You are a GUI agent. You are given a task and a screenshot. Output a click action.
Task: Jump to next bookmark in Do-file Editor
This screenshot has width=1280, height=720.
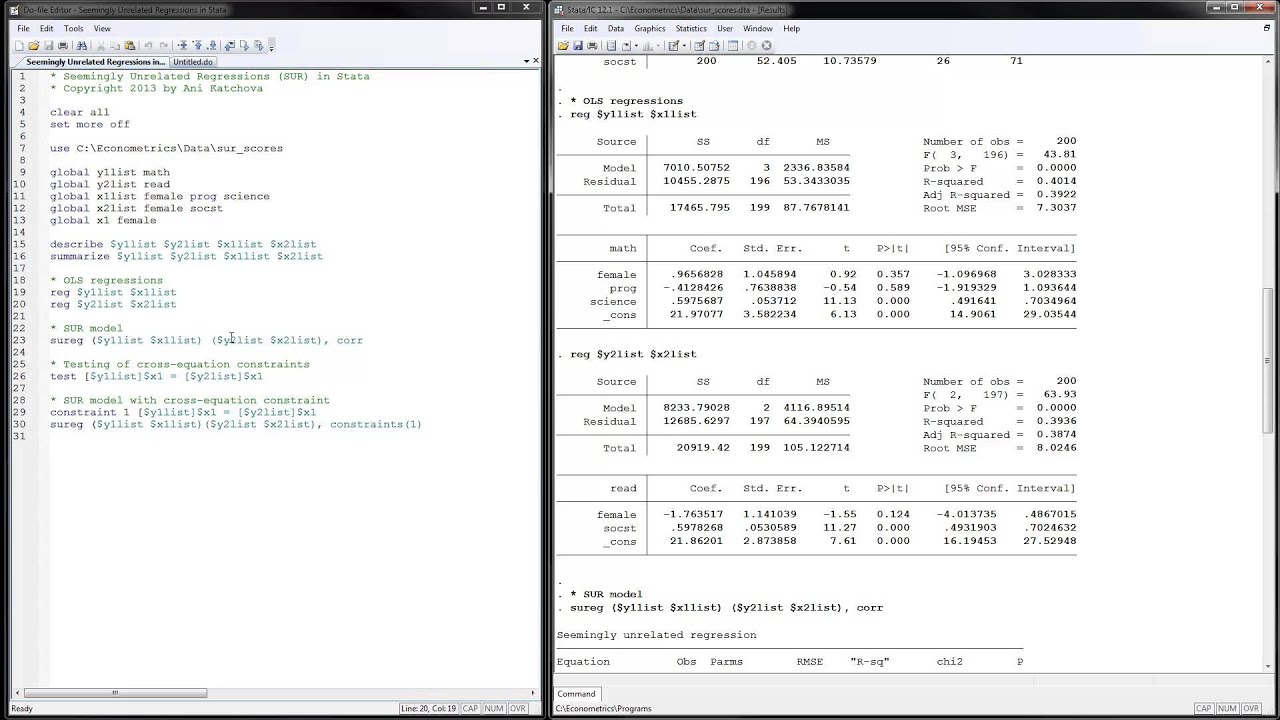point(212,45)
